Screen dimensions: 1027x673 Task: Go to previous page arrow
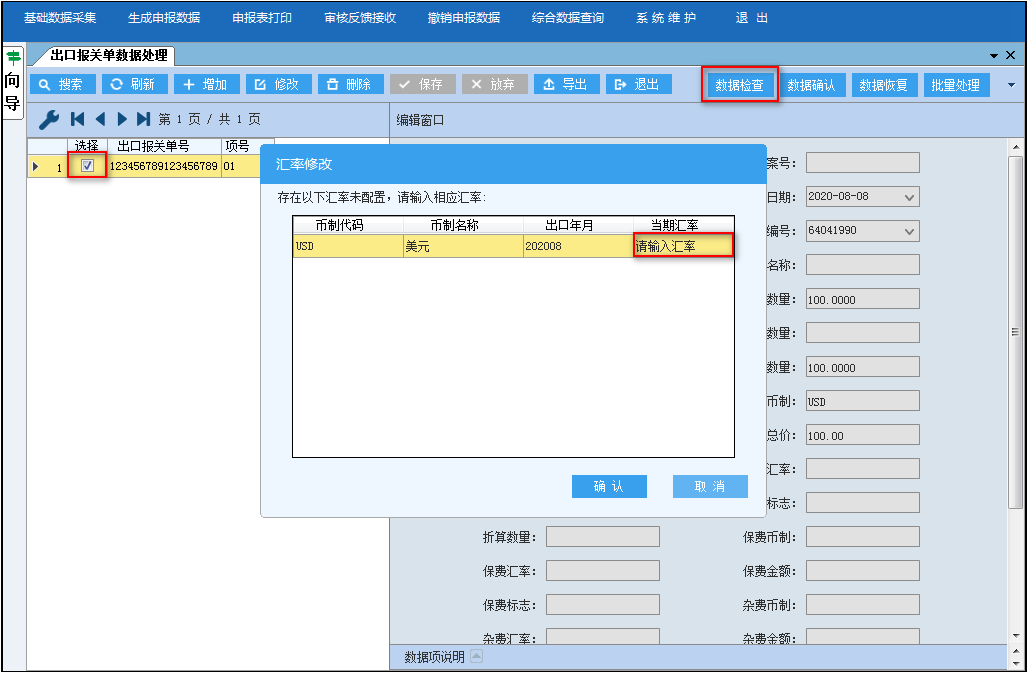(x=100, y=120)
